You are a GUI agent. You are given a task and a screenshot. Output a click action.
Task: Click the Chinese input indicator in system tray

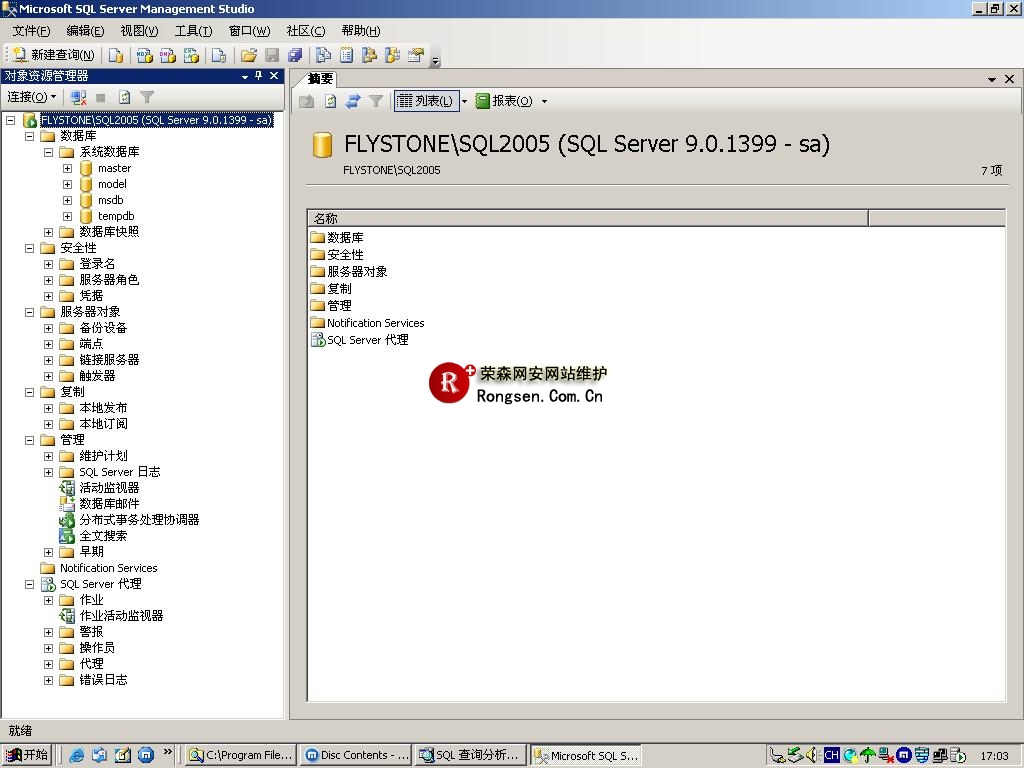click(x=832, y=755)
